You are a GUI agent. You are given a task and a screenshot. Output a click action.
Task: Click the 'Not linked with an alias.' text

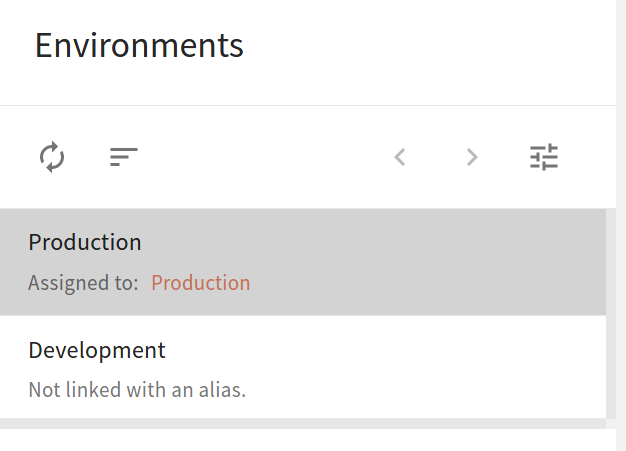(x=137, y=390)
